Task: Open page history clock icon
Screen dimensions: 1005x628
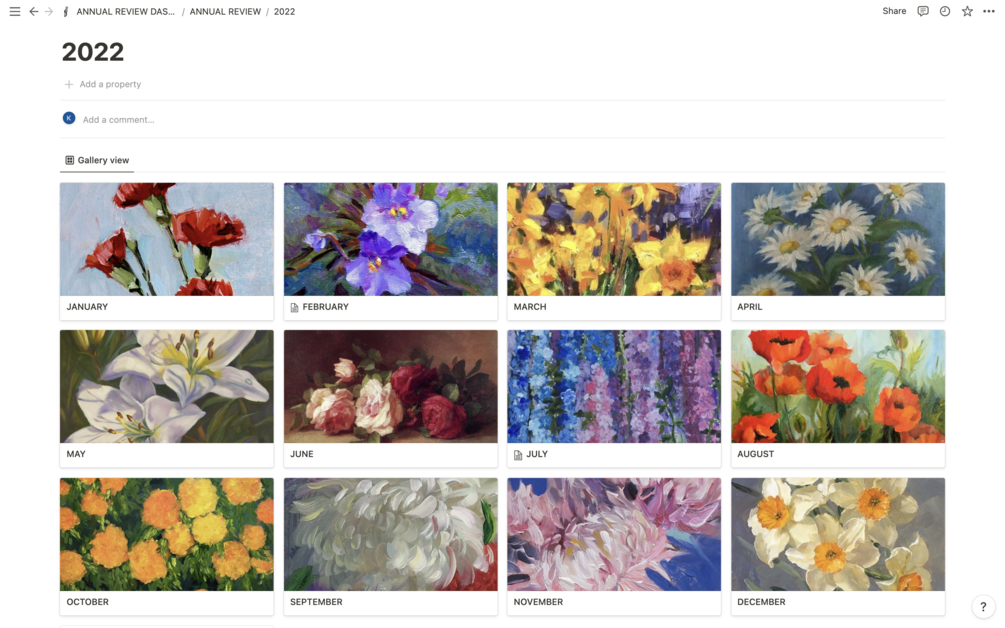Action: [945, 11]
